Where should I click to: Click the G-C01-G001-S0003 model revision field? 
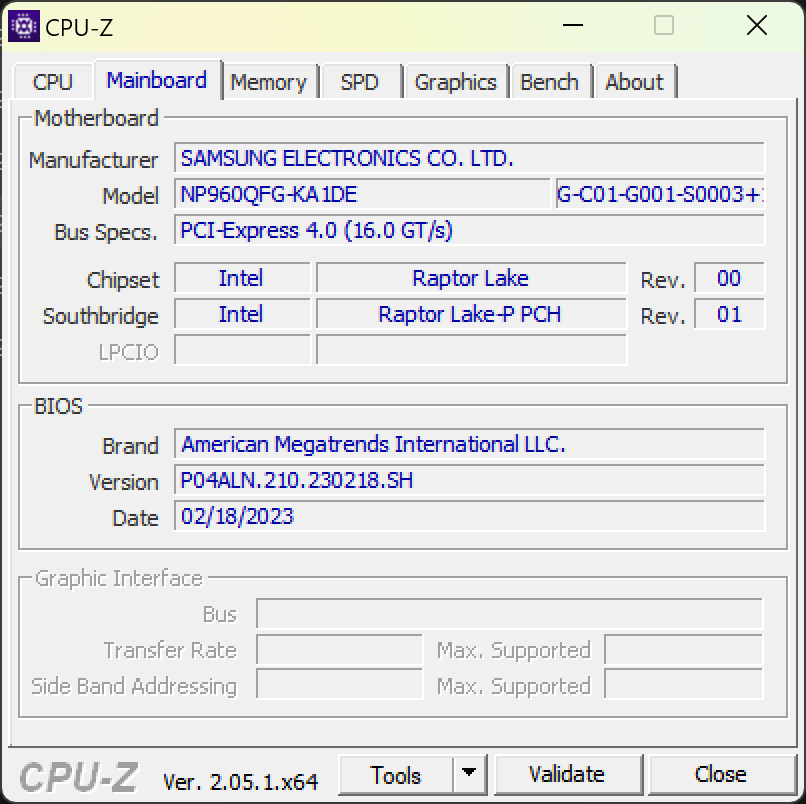(x=660, y=194)
